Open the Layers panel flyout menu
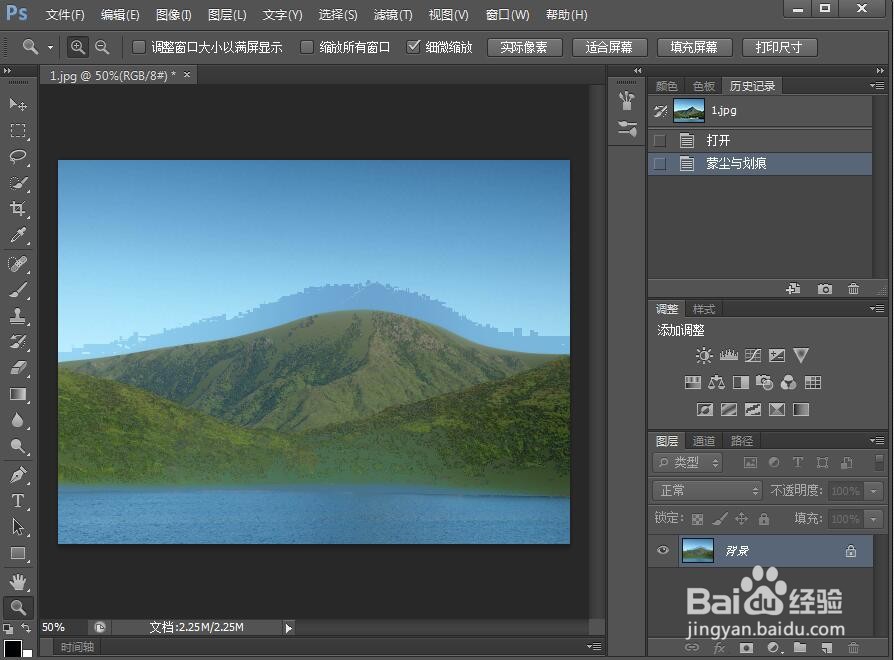 click(x=877, y=440)
